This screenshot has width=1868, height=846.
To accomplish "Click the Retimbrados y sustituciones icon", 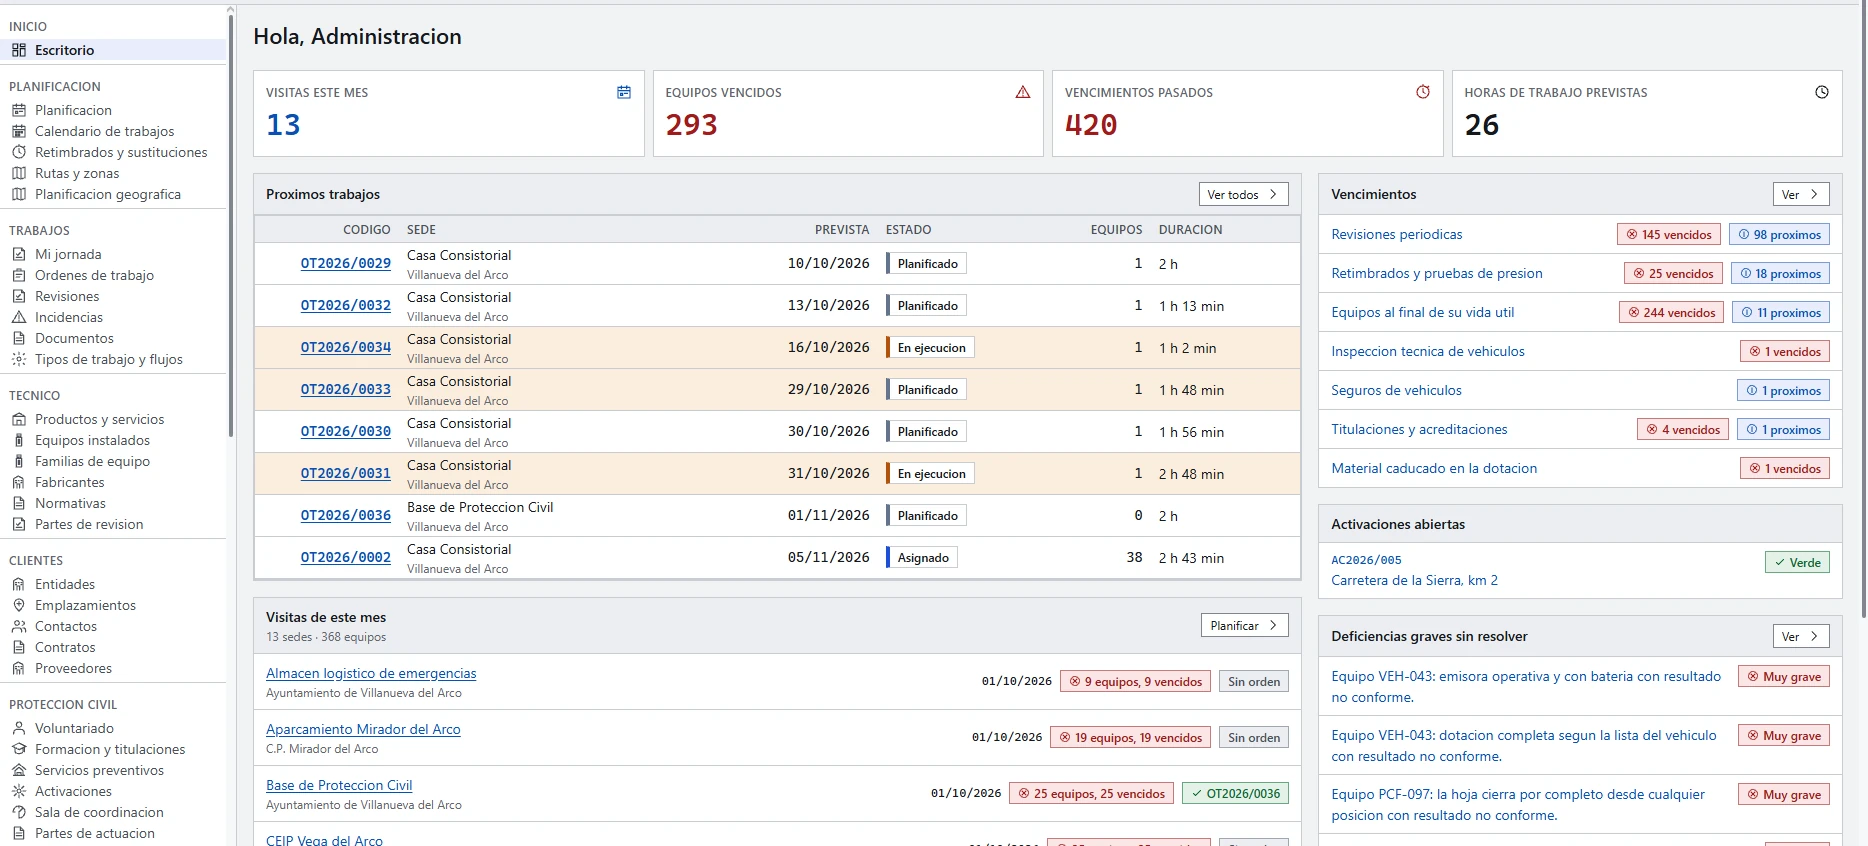I will 19,152.
